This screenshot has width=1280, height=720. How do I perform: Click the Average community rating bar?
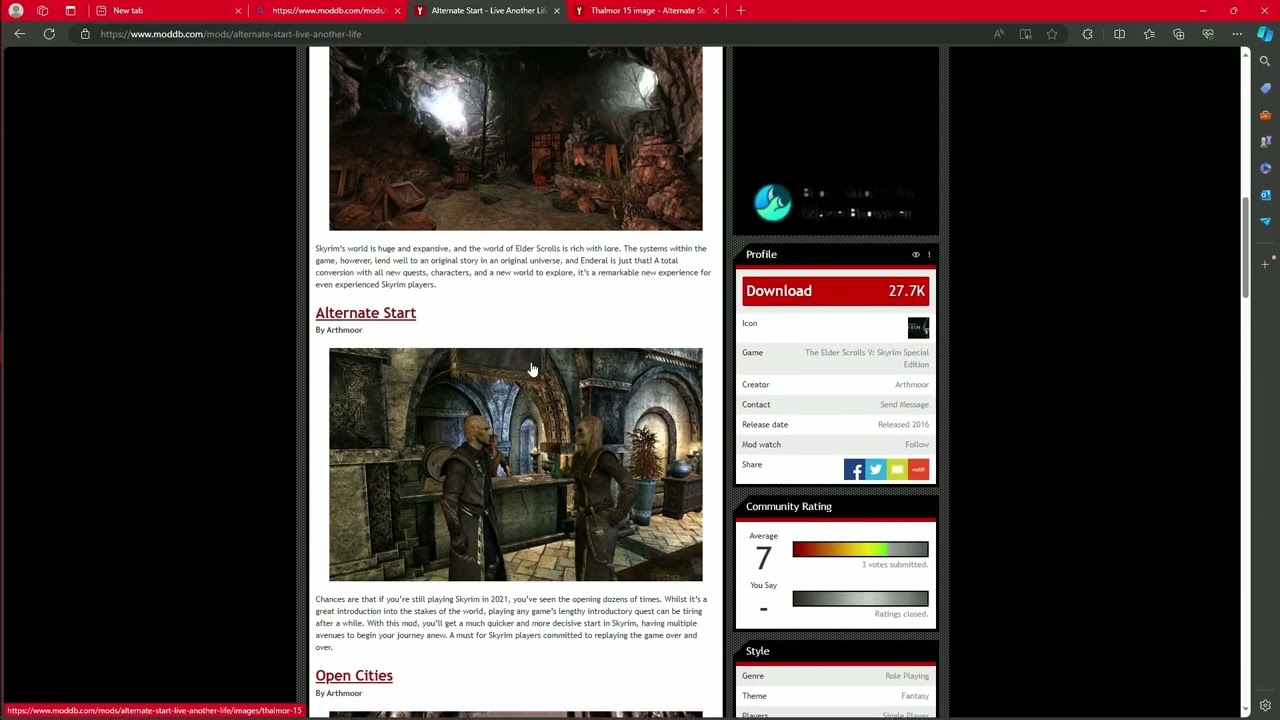(860, 549)
